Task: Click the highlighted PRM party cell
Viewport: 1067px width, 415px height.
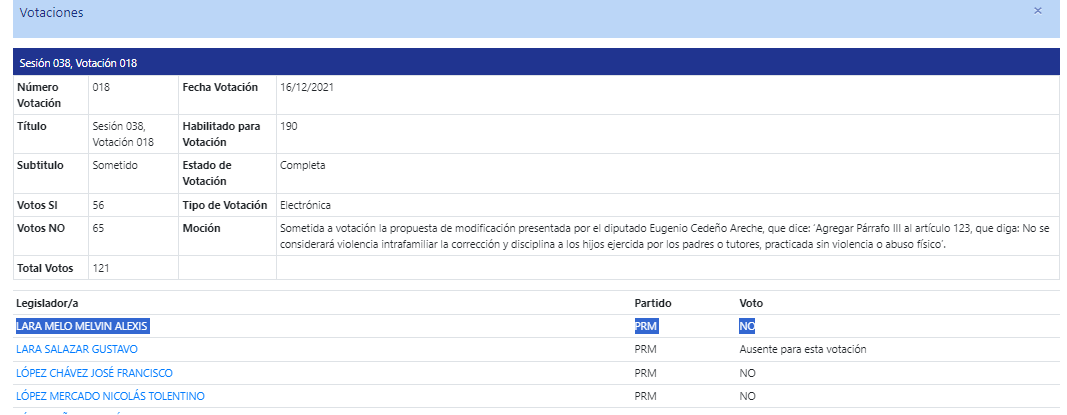Action: coord(646,326)
